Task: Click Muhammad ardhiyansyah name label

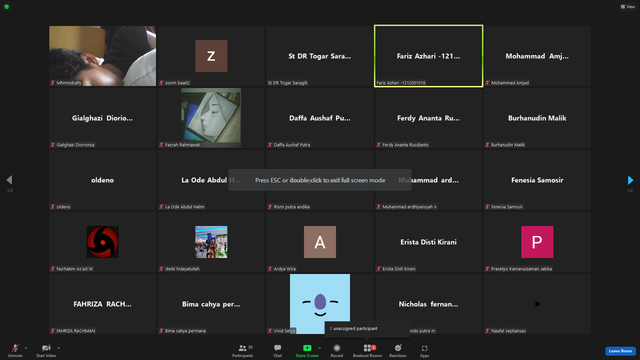Action: click(409, 207)
